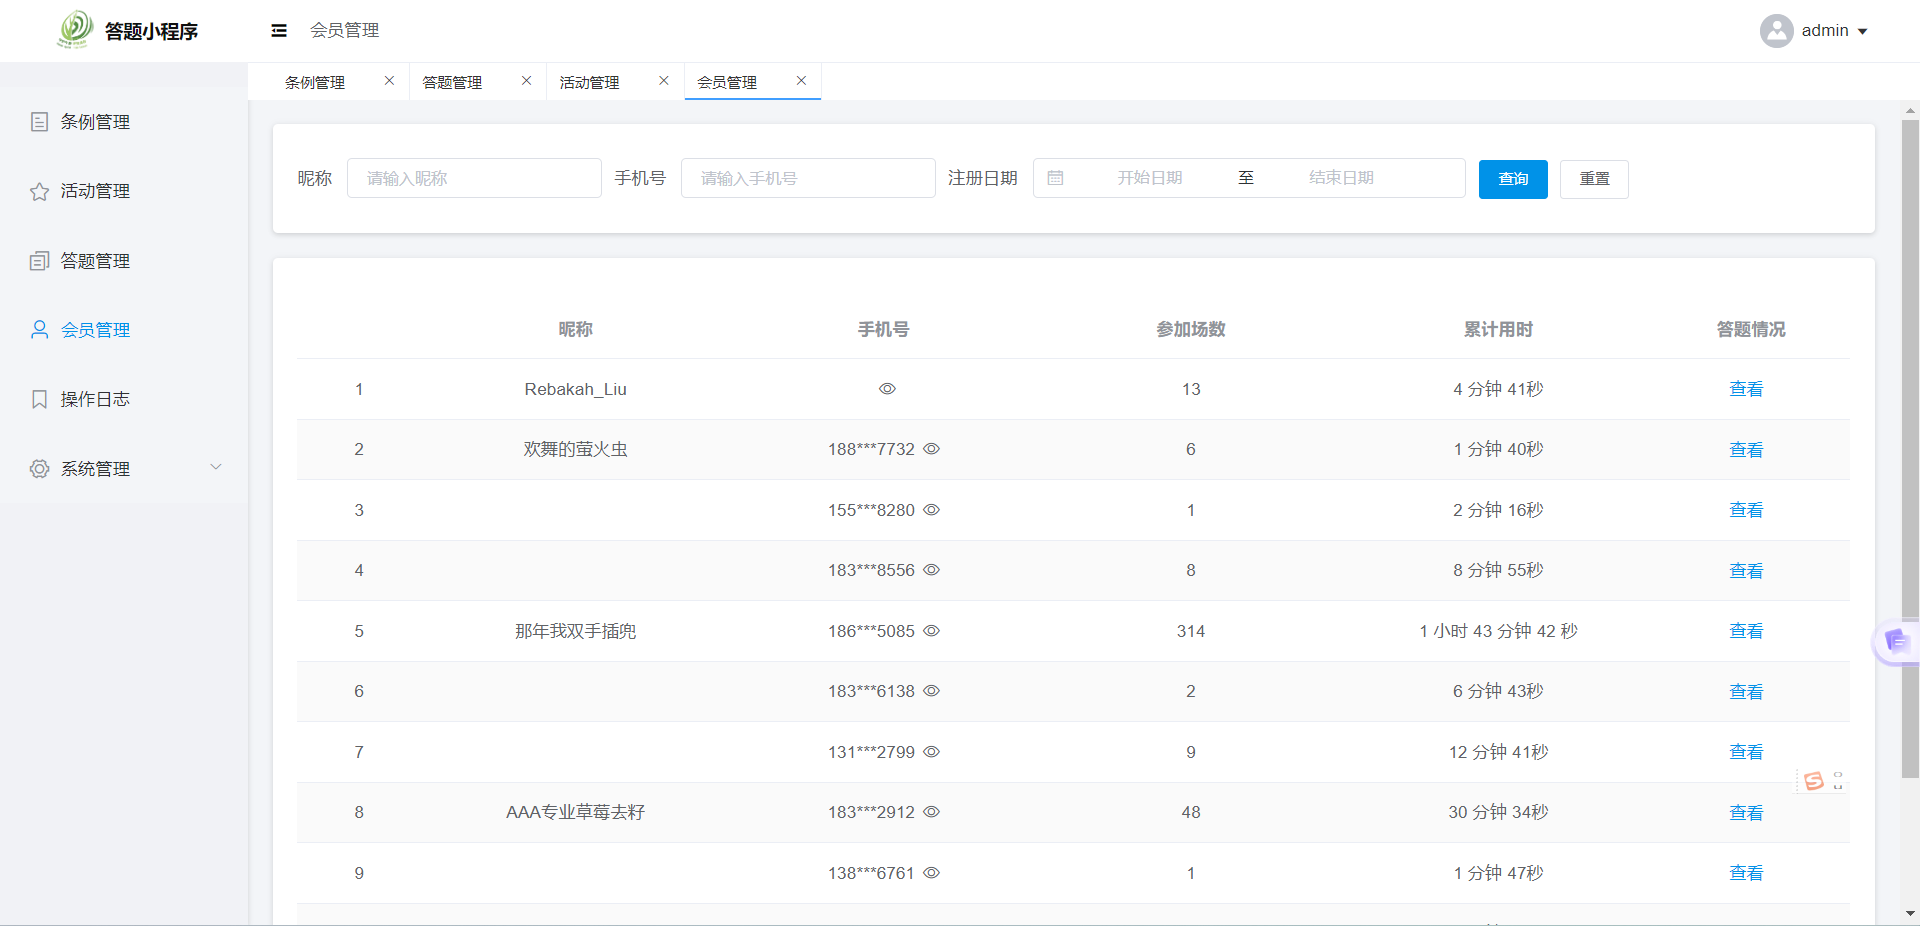This screenshot has width=1920, height=926.
Task: Reveal full phone number 183***6138
Action: point(931,691)
